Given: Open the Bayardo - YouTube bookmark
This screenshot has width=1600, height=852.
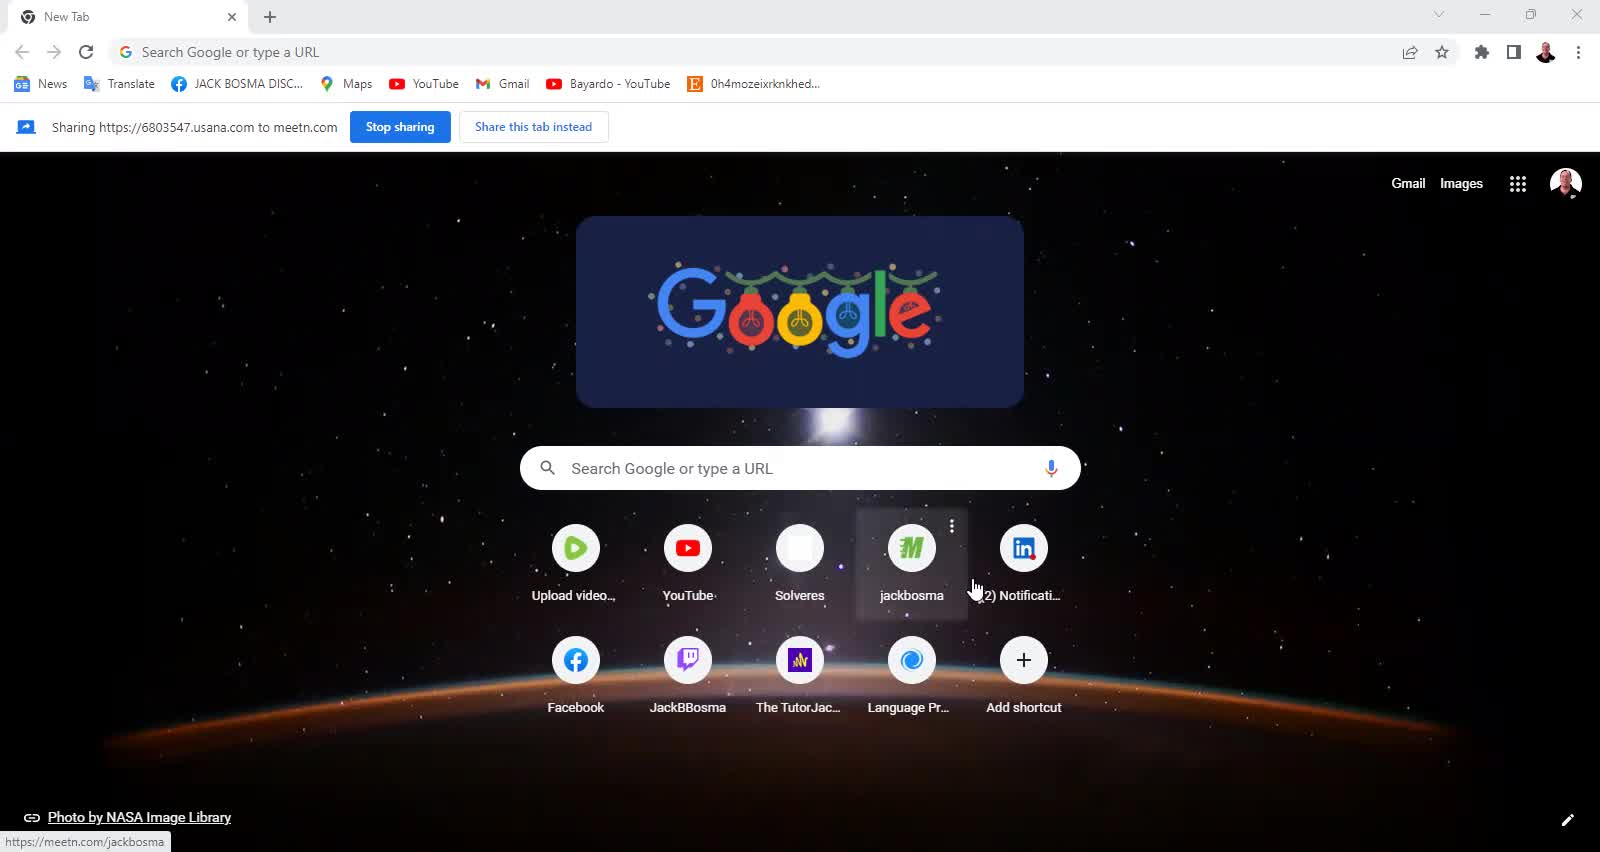Looking at the screenshot, I should (608, 84).
